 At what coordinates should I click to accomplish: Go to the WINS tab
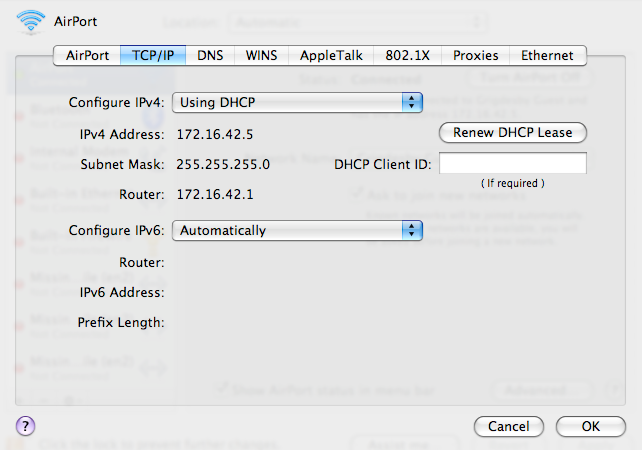261,56
